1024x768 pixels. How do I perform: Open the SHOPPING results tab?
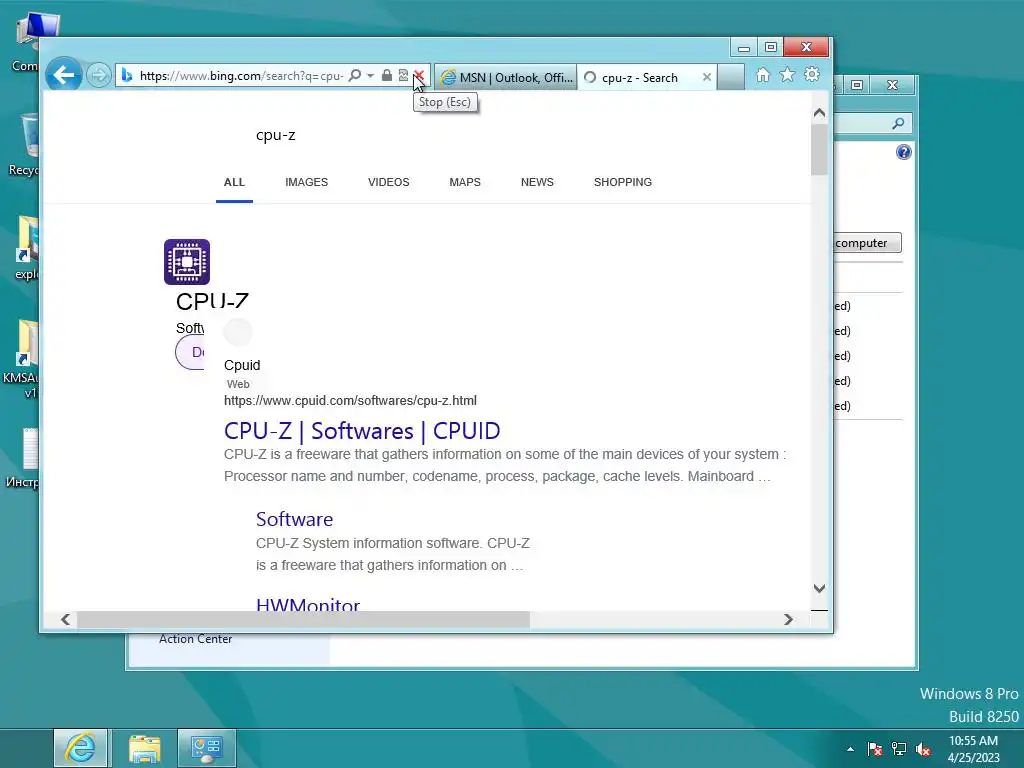(623, 182)
